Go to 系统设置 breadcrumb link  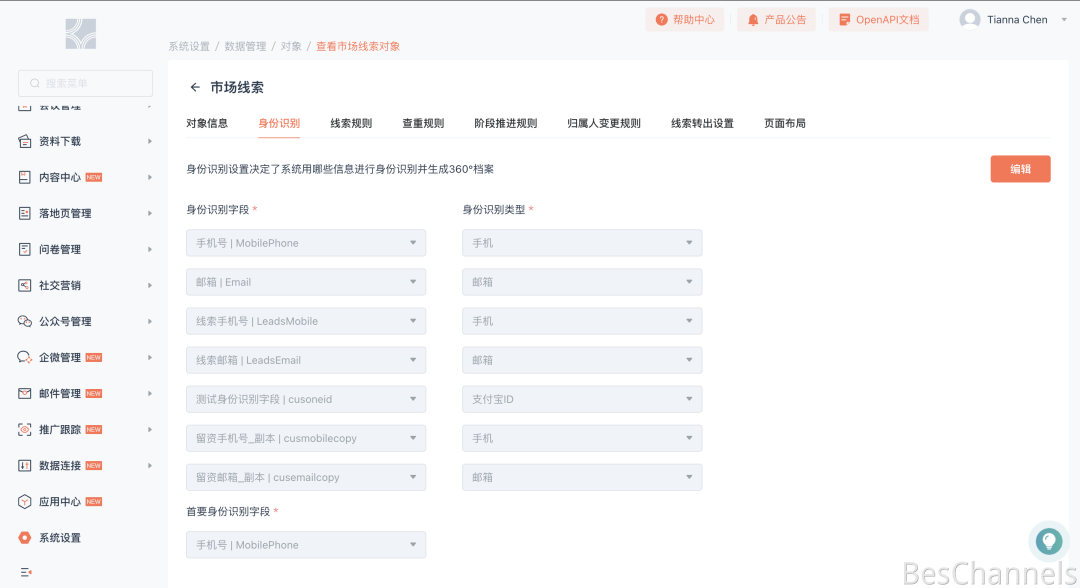click(x=189, y=46)
